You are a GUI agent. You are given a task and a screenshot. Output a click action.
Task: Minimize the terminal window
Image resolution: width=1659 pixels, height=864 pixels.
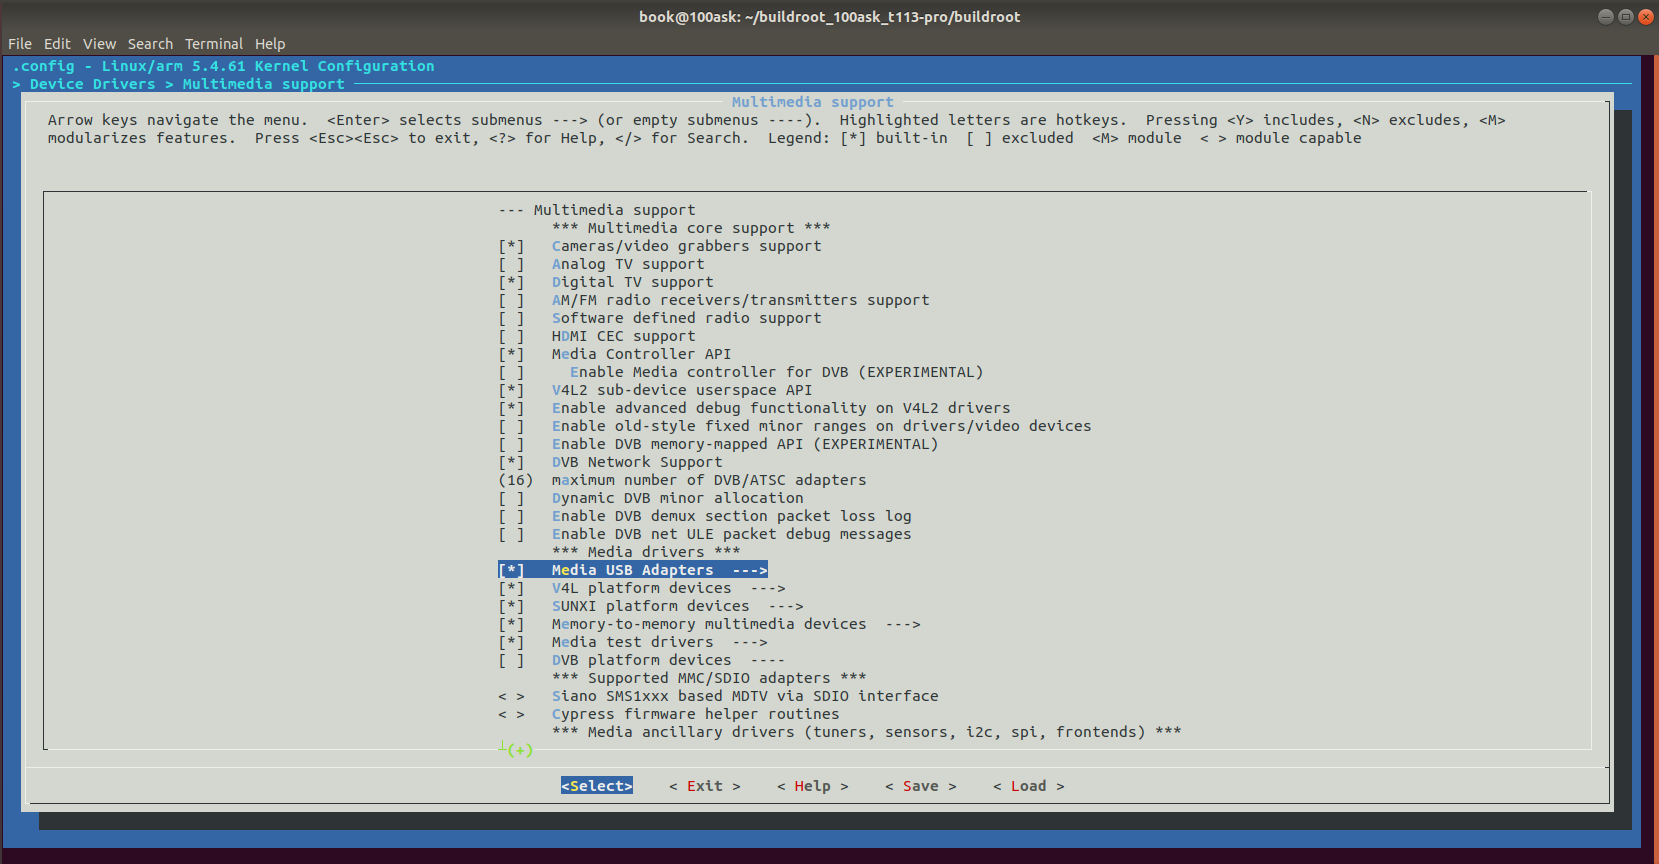click(x=1605, y=16)
